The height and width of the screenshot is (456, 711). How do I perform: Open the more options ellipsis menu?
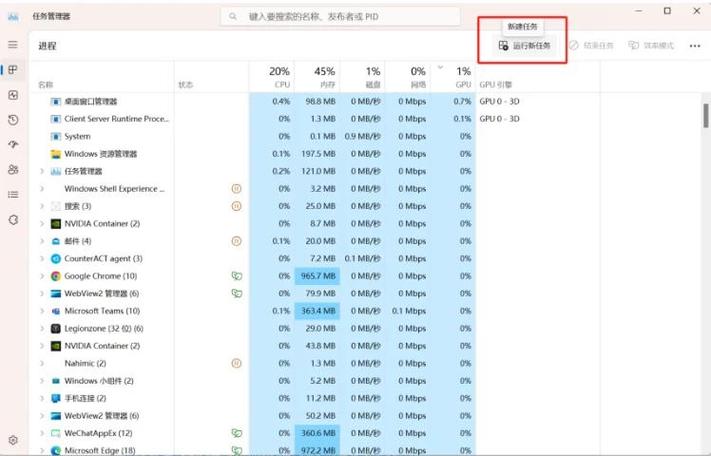695,46
